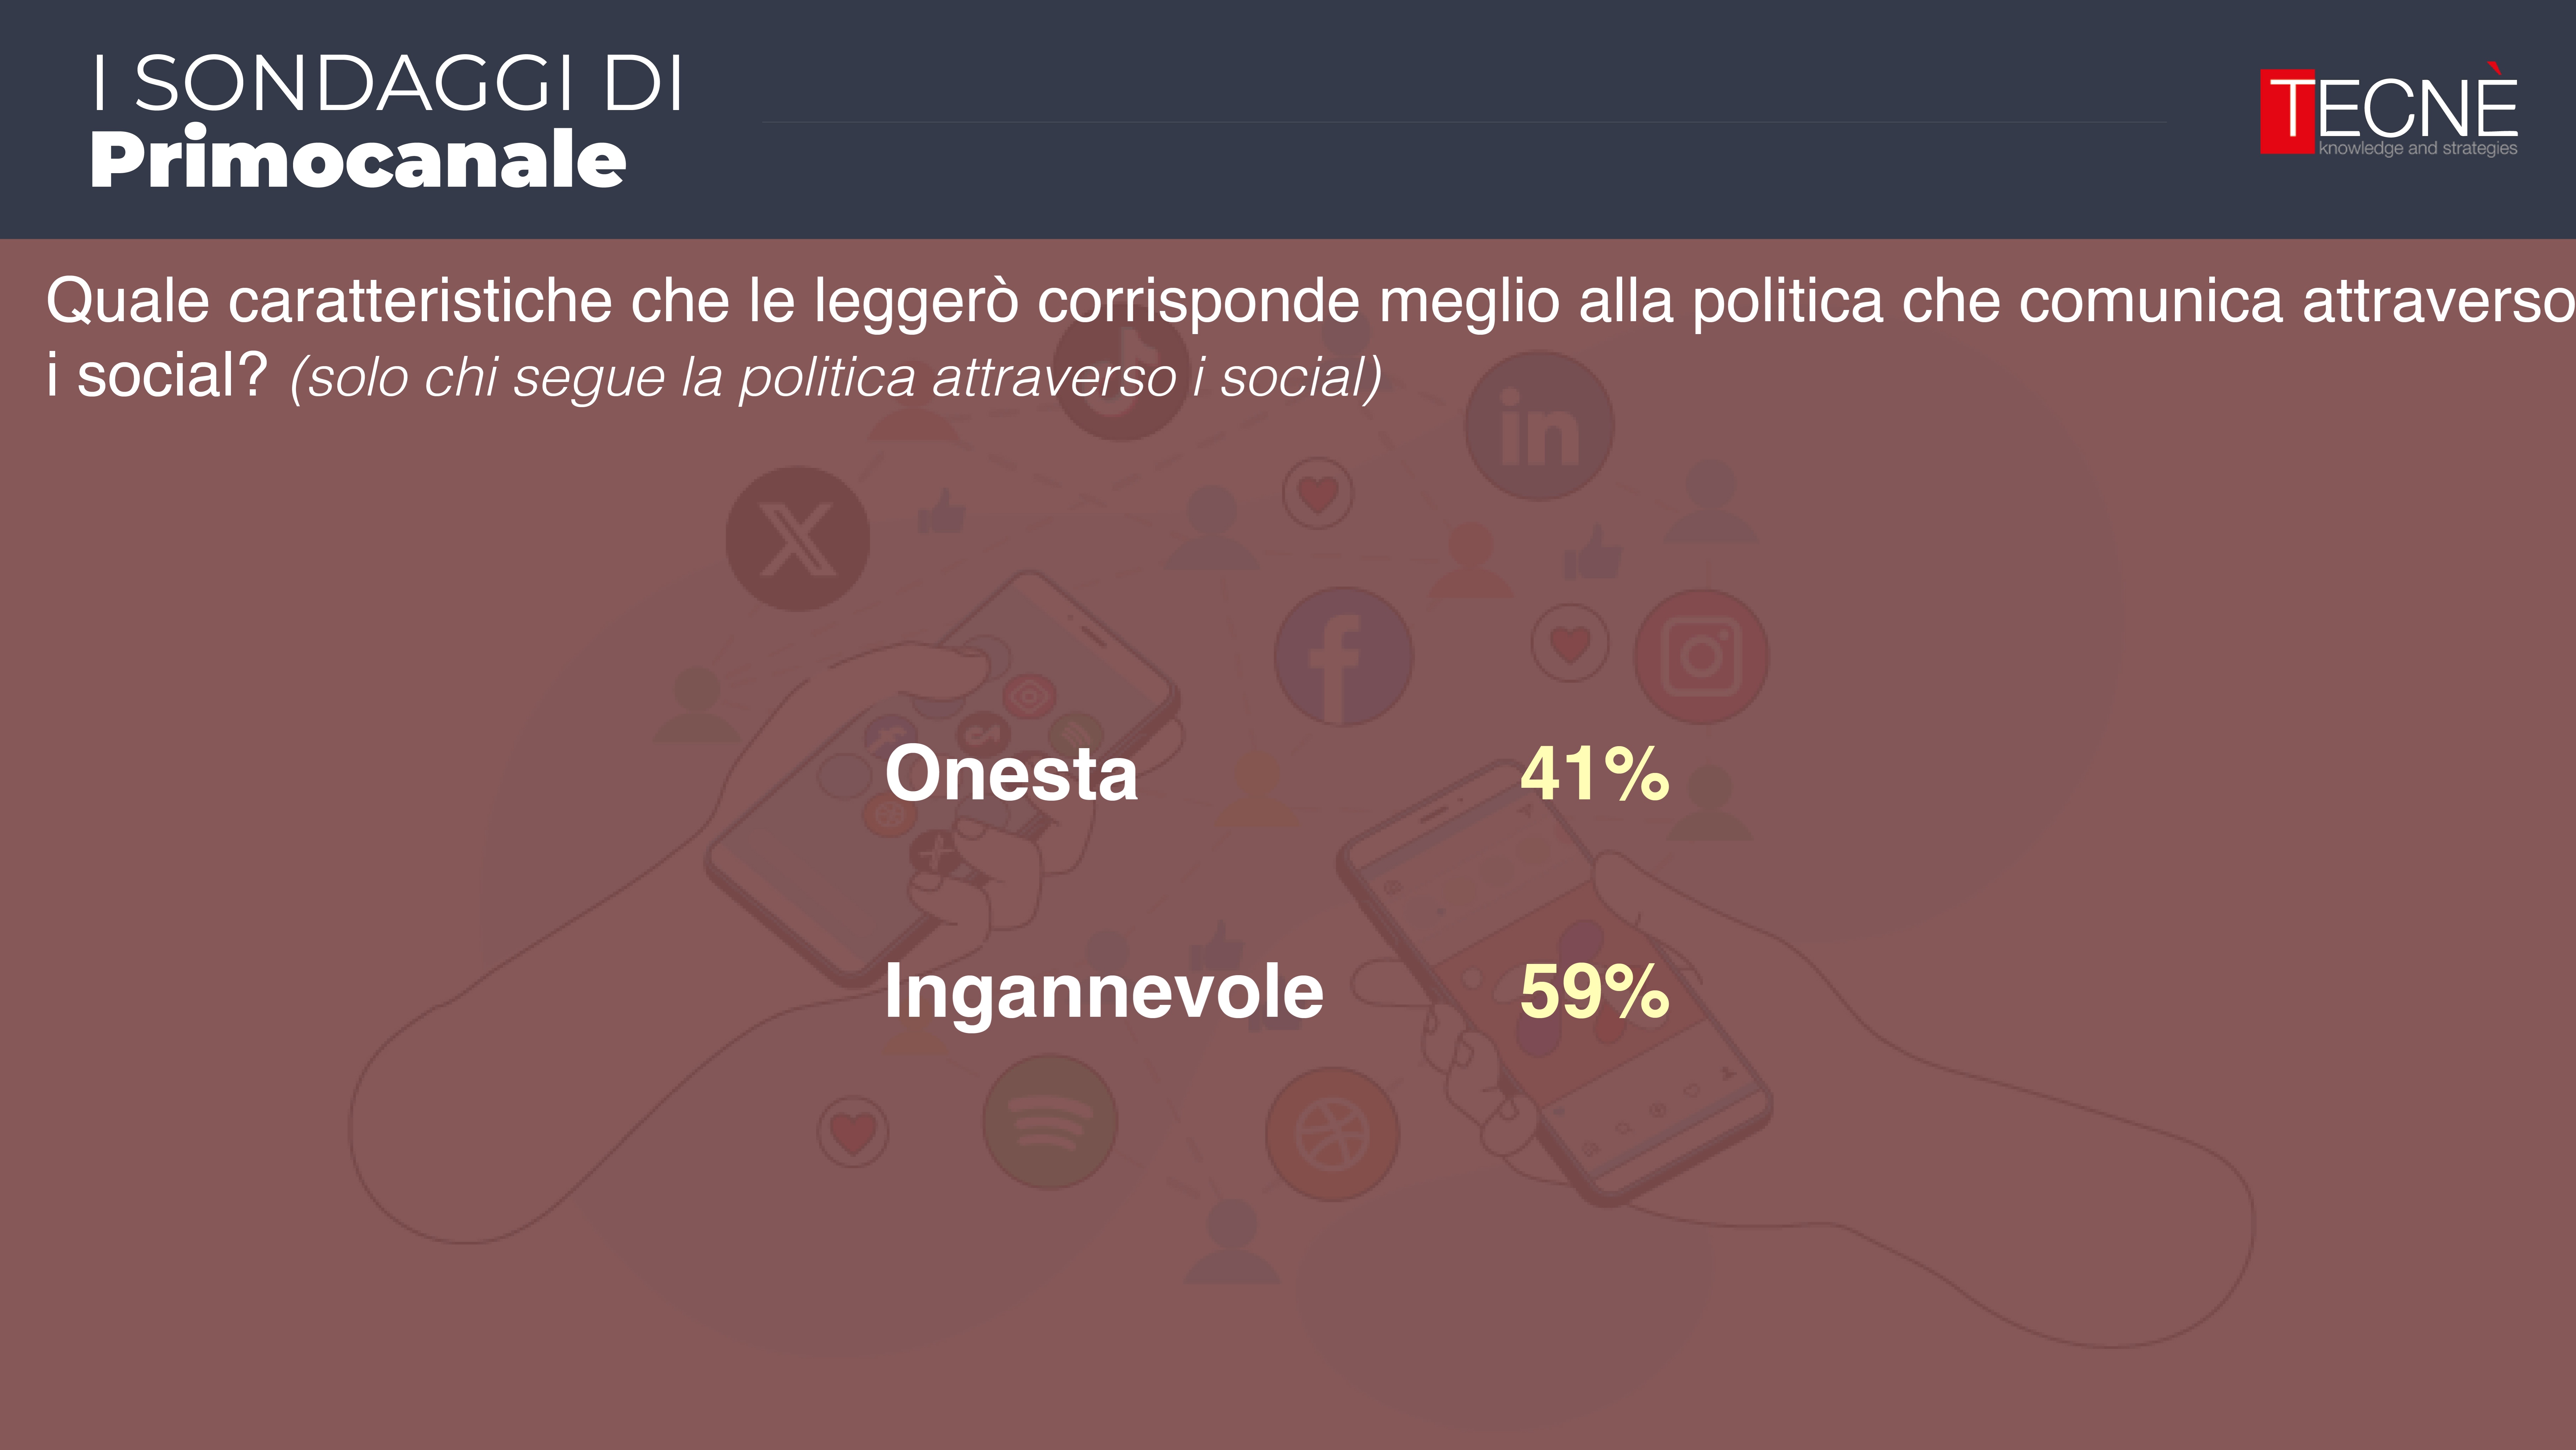Click the "Primocanale" bold title
Viewport: 2576px width, 1450px height.
pyautogui.click(x=357, y=159)
